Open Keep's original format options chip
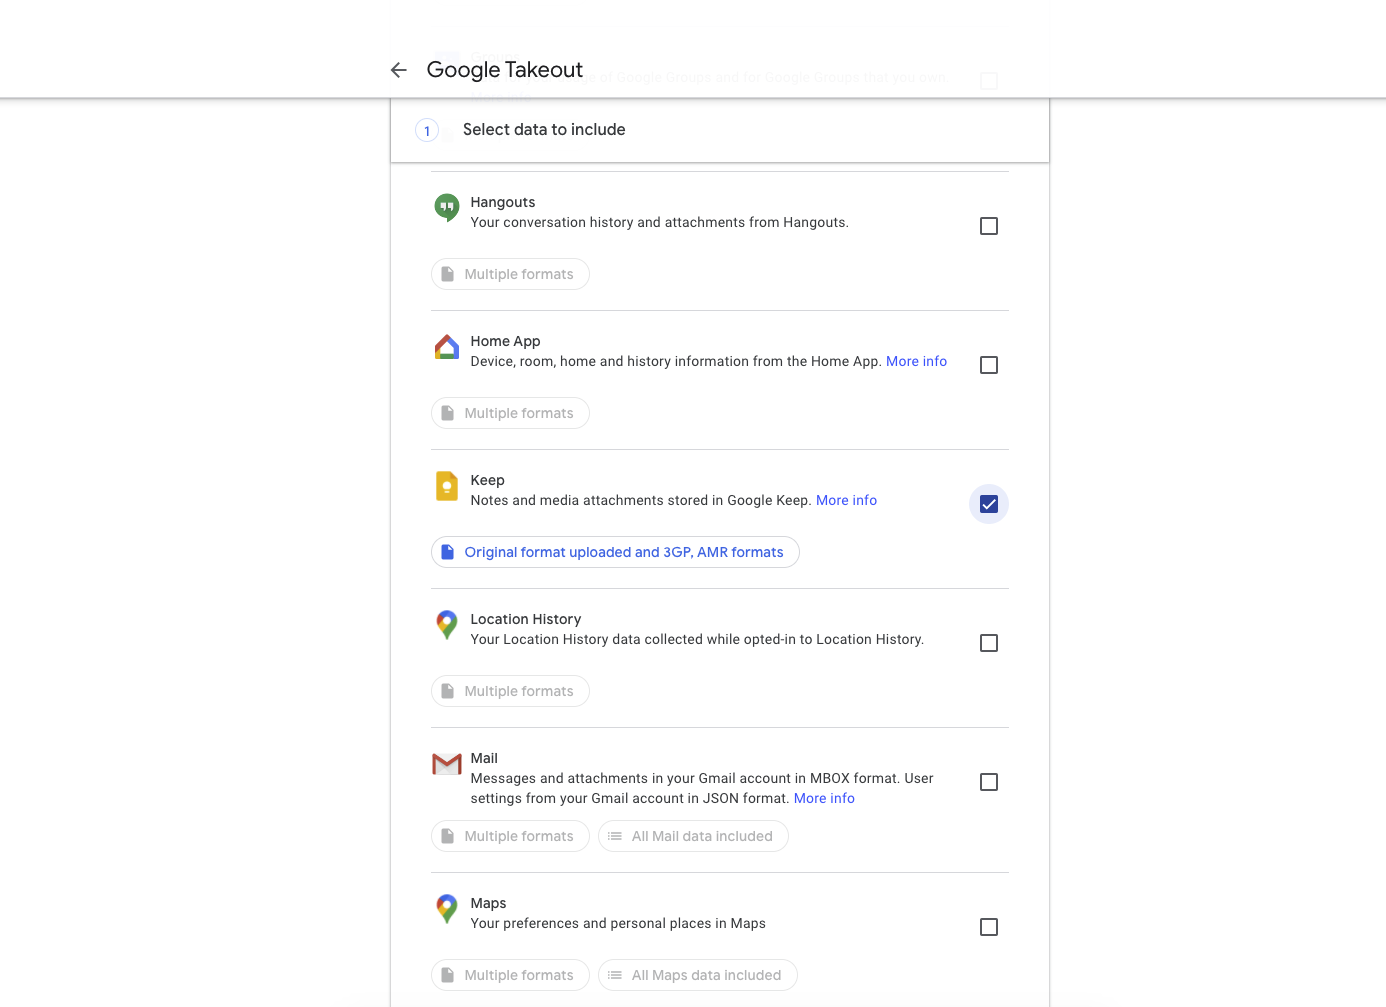Screen dimensions: 1386x1007 615,552
